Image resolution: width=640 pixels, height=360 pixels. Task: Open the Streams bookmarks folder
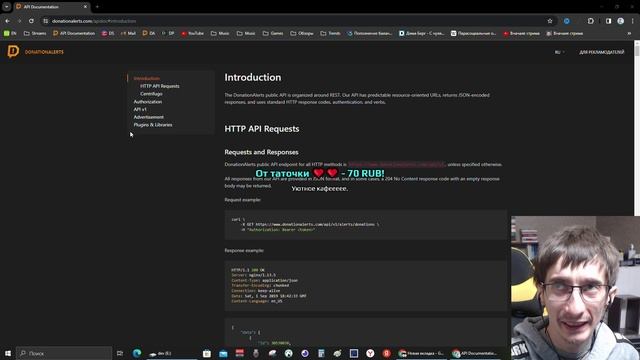(x=35, y=33)
